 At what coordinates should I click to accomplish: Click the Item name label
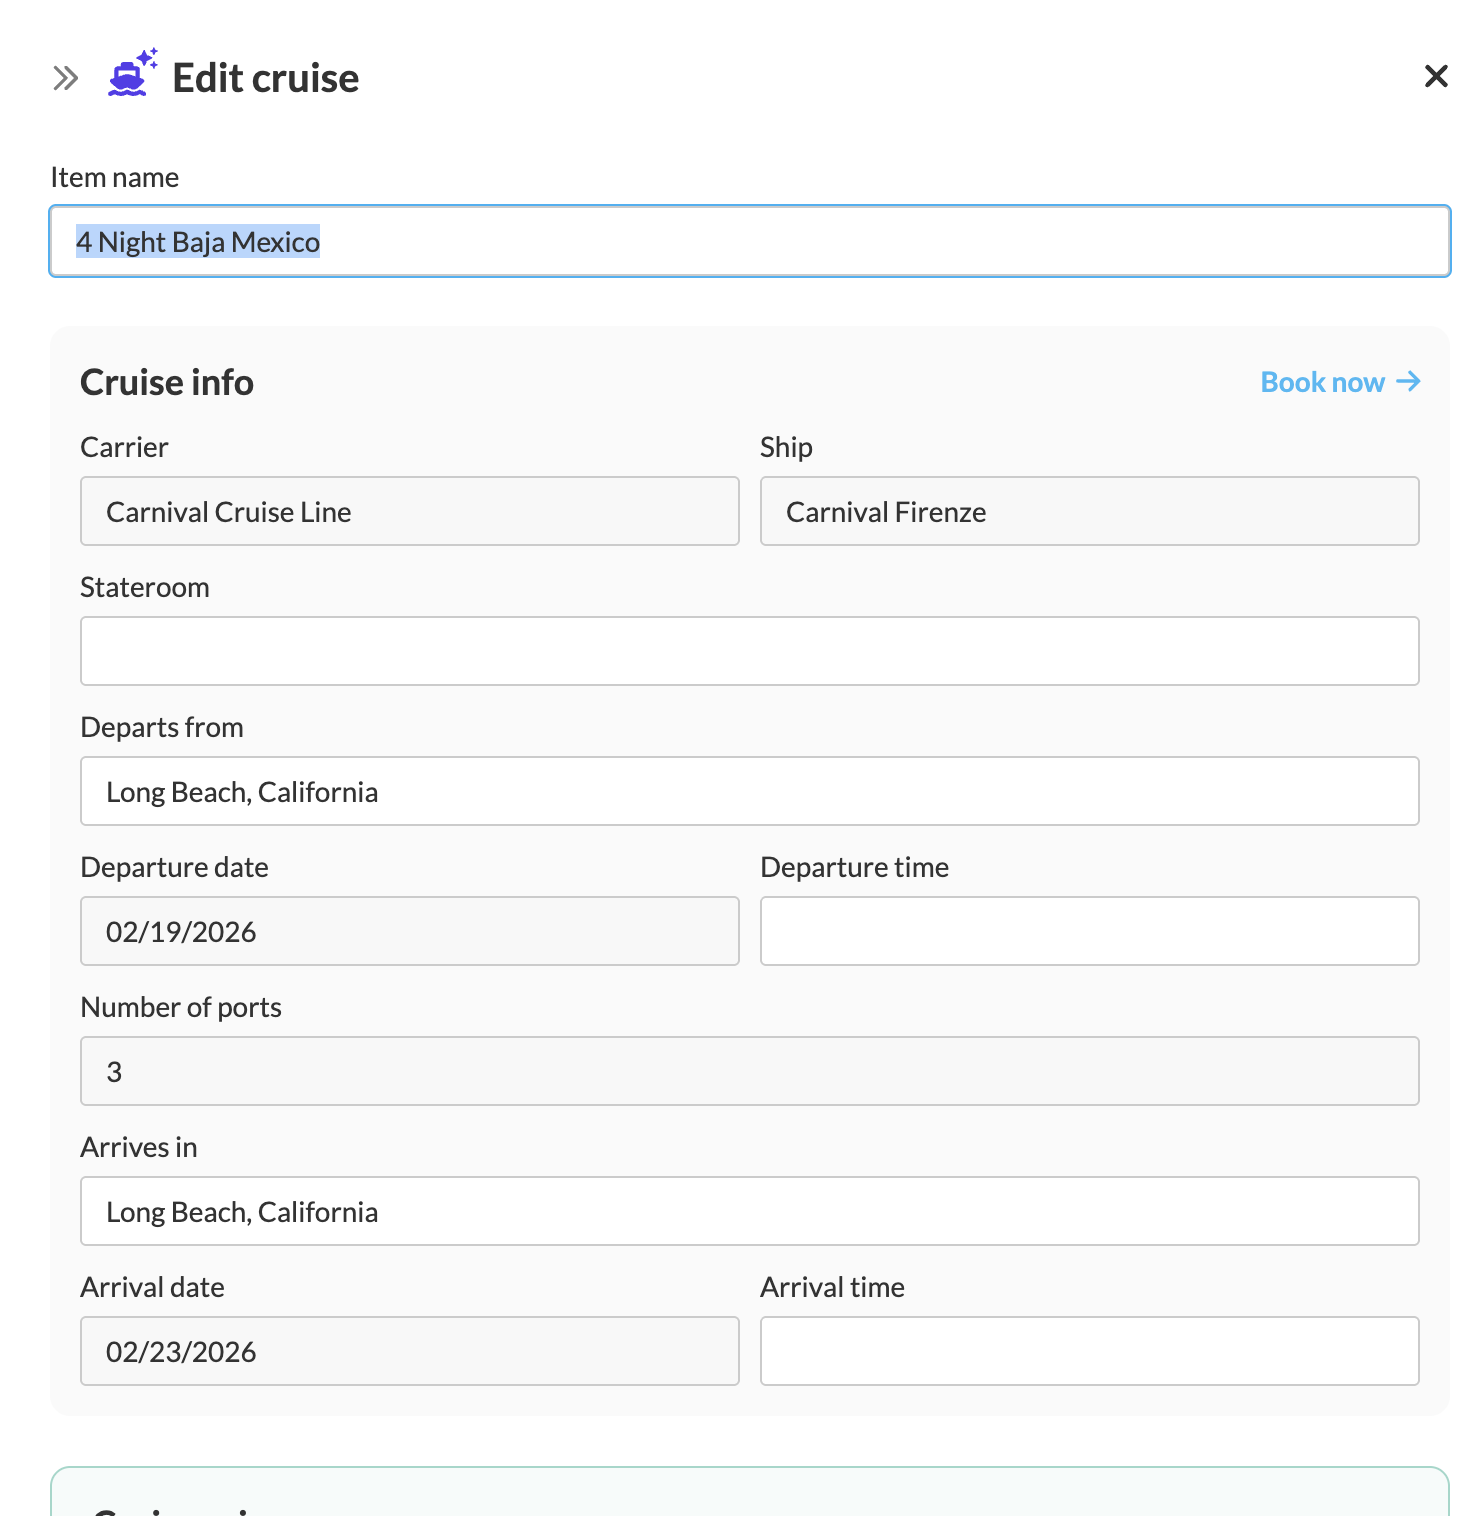[115, 178]
